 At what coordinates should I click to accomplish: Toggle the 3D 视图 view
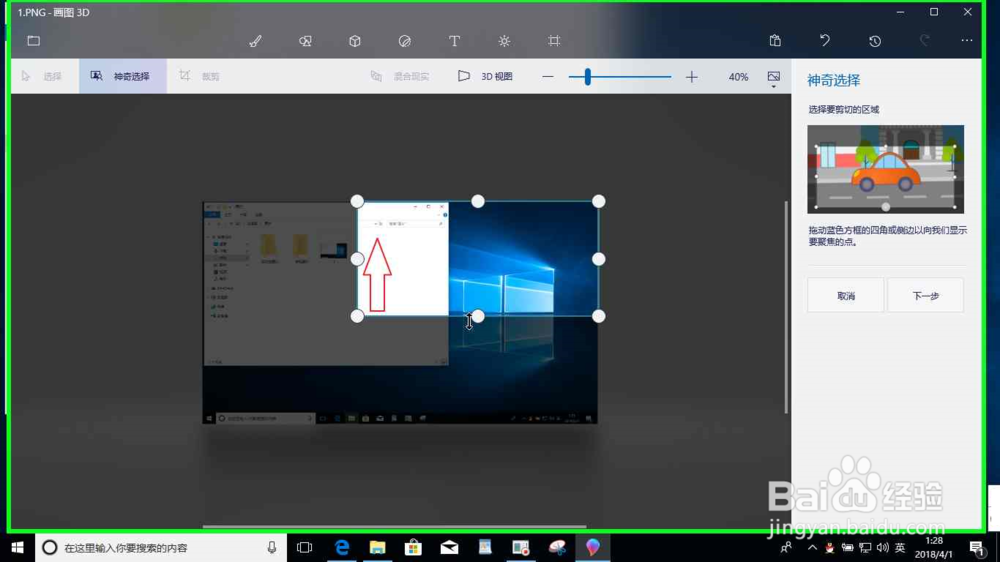click(x=486, y=77)
